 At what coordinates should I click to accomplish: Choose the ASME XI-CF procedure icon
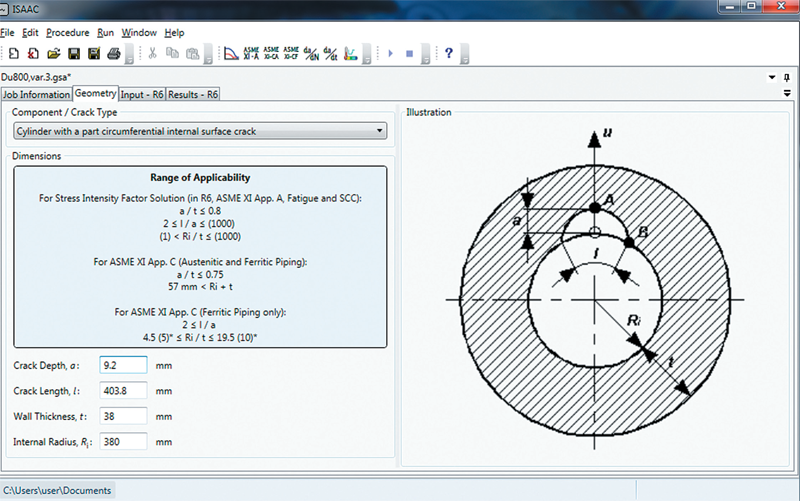pos(291,53)
